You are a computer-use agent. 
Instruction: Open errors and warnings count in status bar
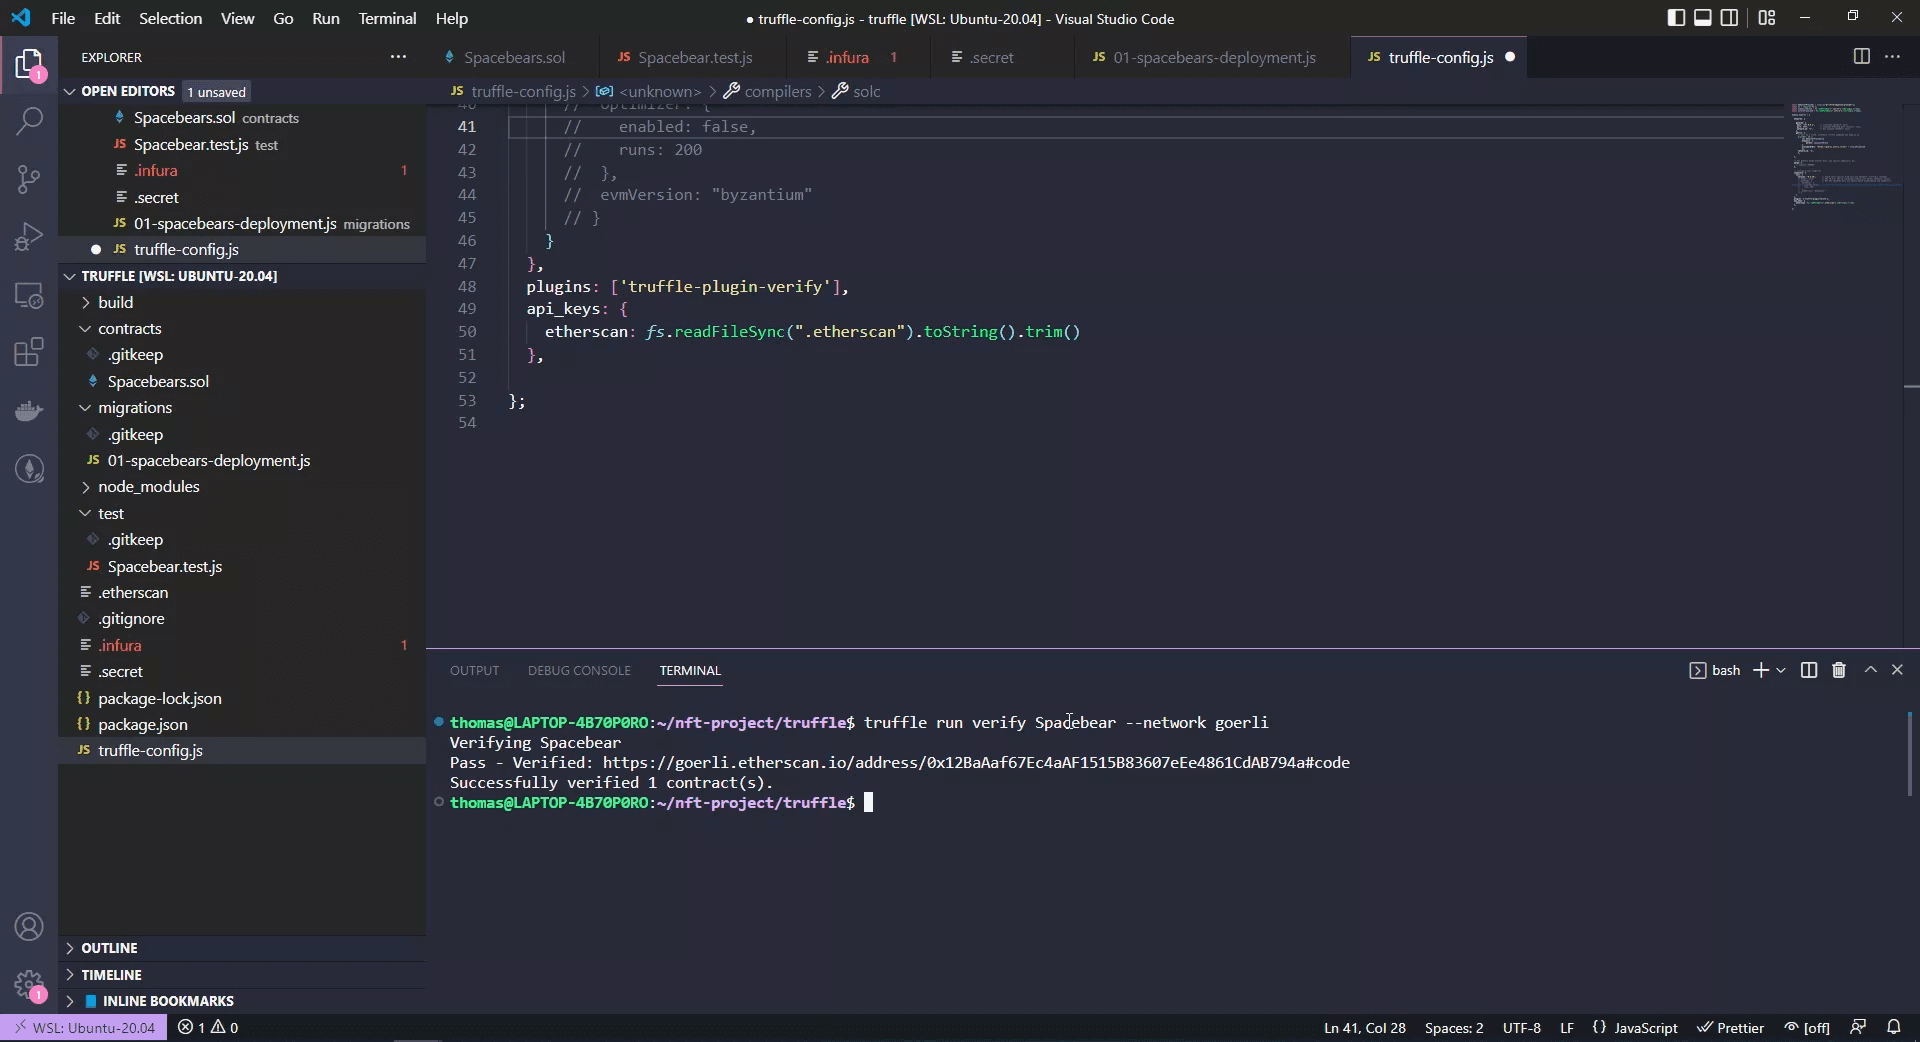208,1027
